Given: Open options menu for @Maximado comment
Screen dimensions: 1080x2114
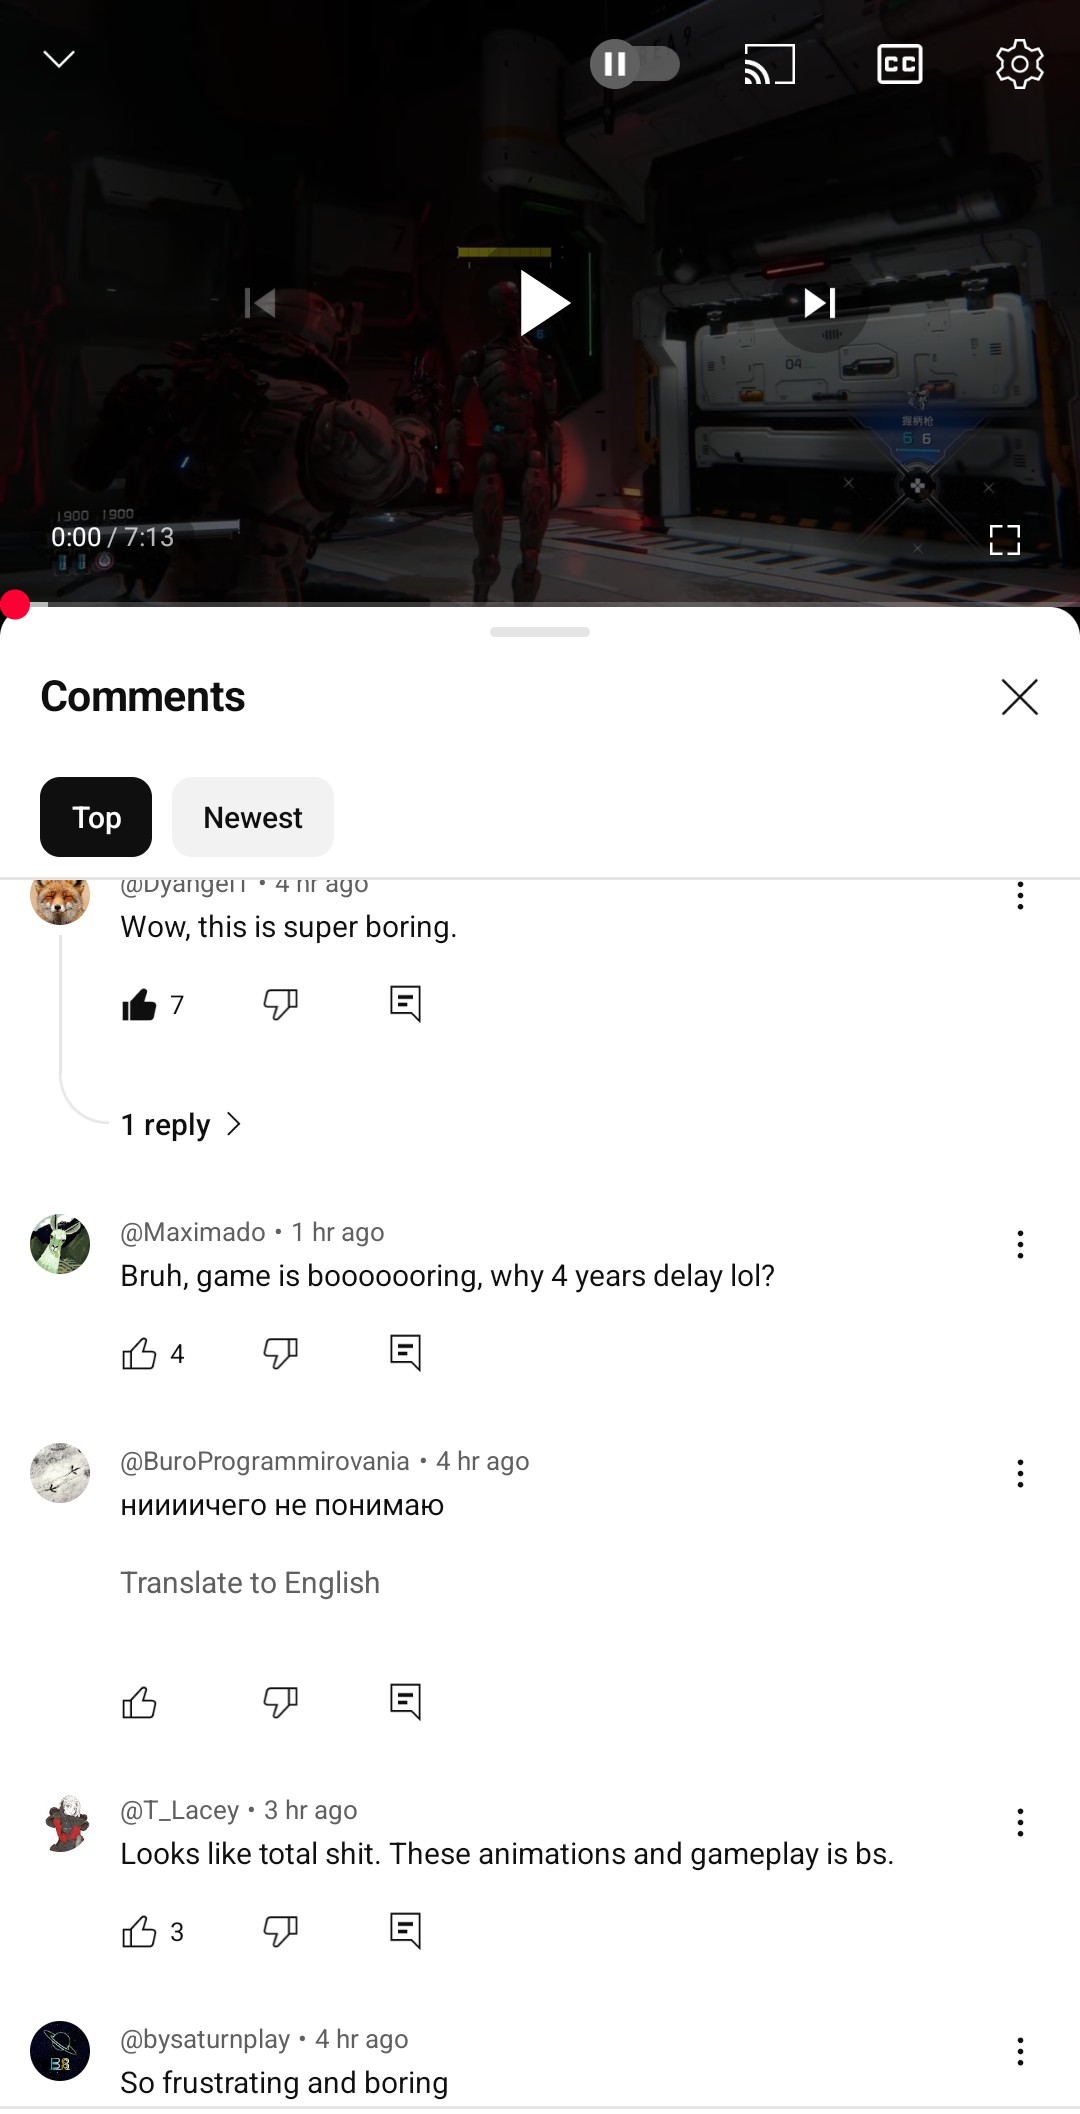Looking at the screenshot, I should click(1020, 1245).
